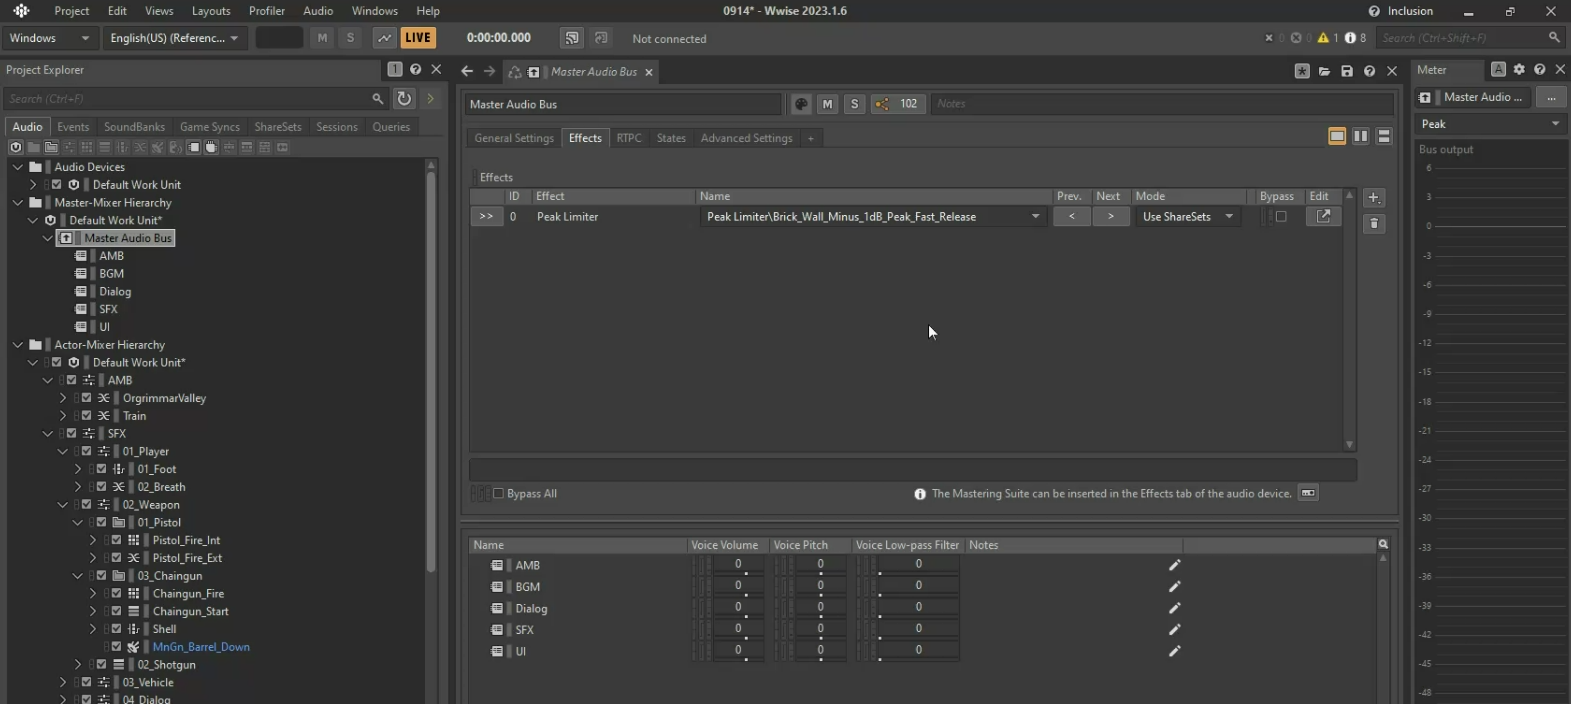
Task: Switch to the RTPC tab
Action: tap(629, 138)
